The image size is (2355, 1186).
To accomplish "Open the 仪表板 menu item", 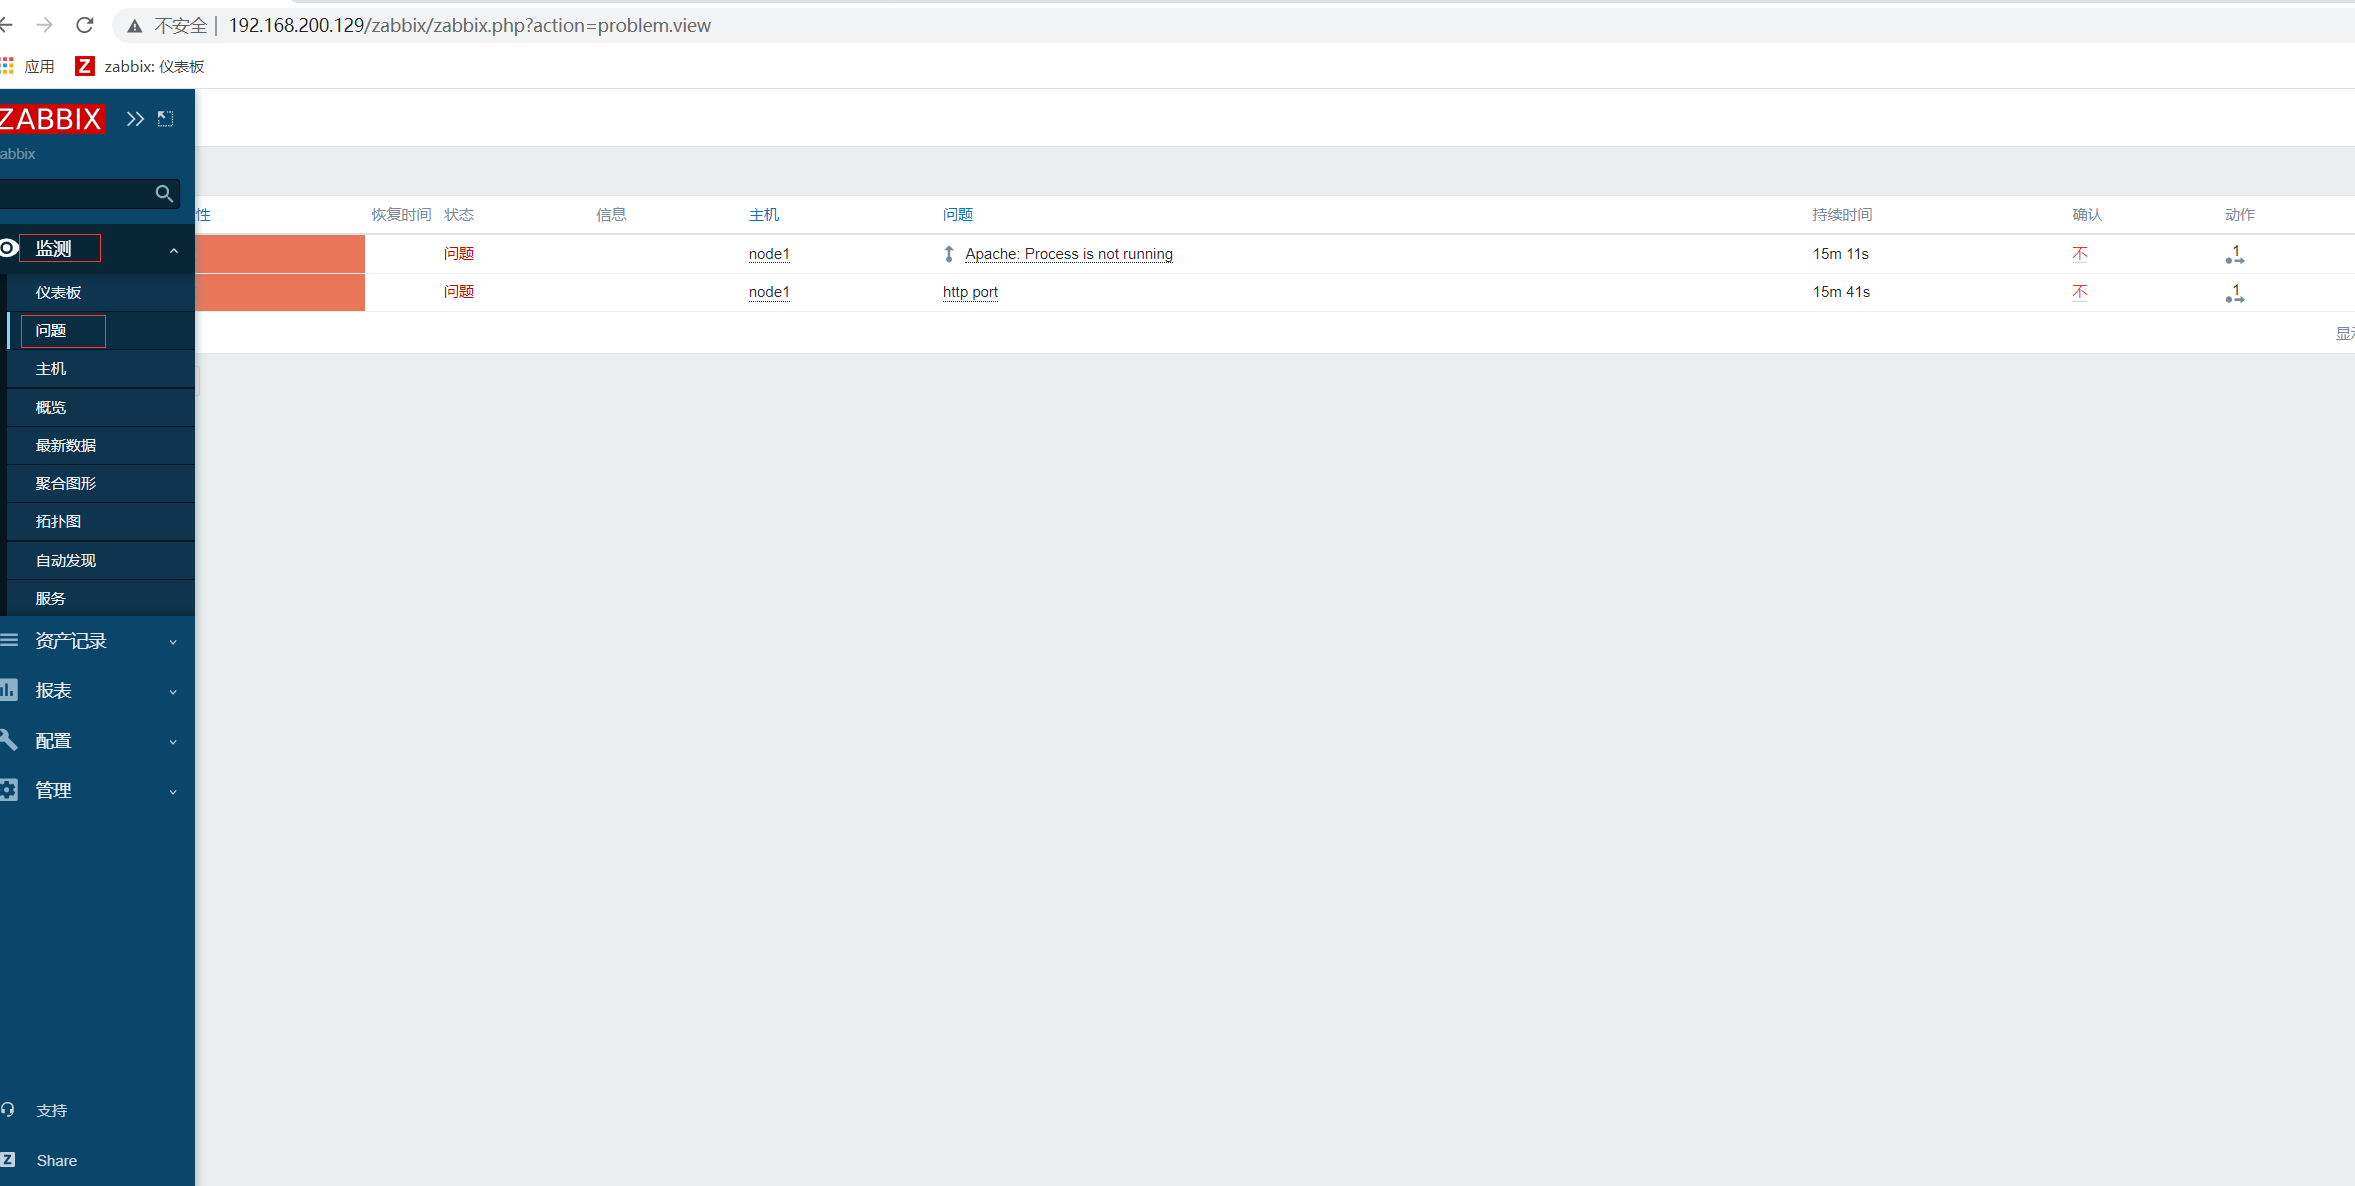I will [x=58, y=293].
